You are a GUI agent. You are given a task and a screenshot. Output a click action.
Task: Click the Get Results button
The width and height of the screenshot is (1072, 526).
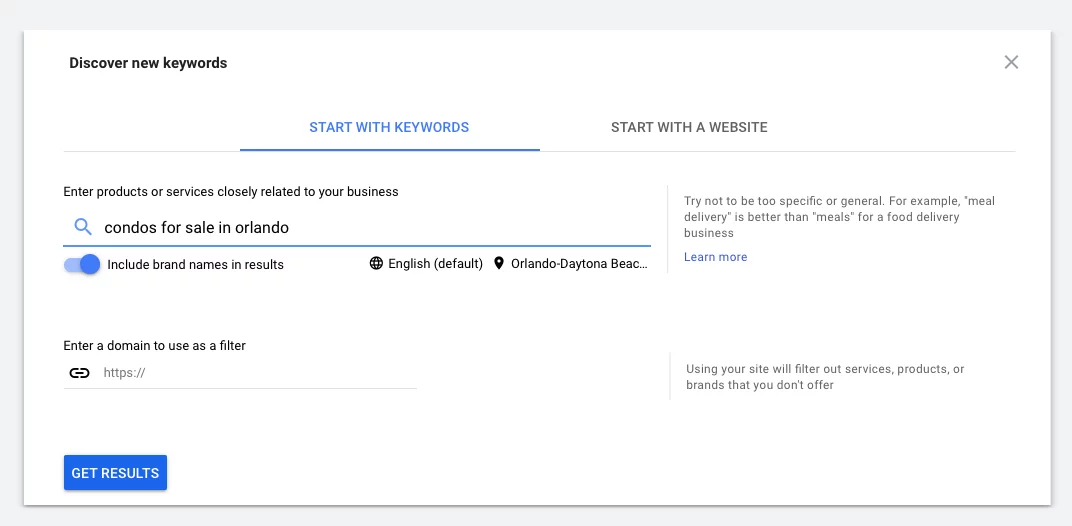click(116, 473)
